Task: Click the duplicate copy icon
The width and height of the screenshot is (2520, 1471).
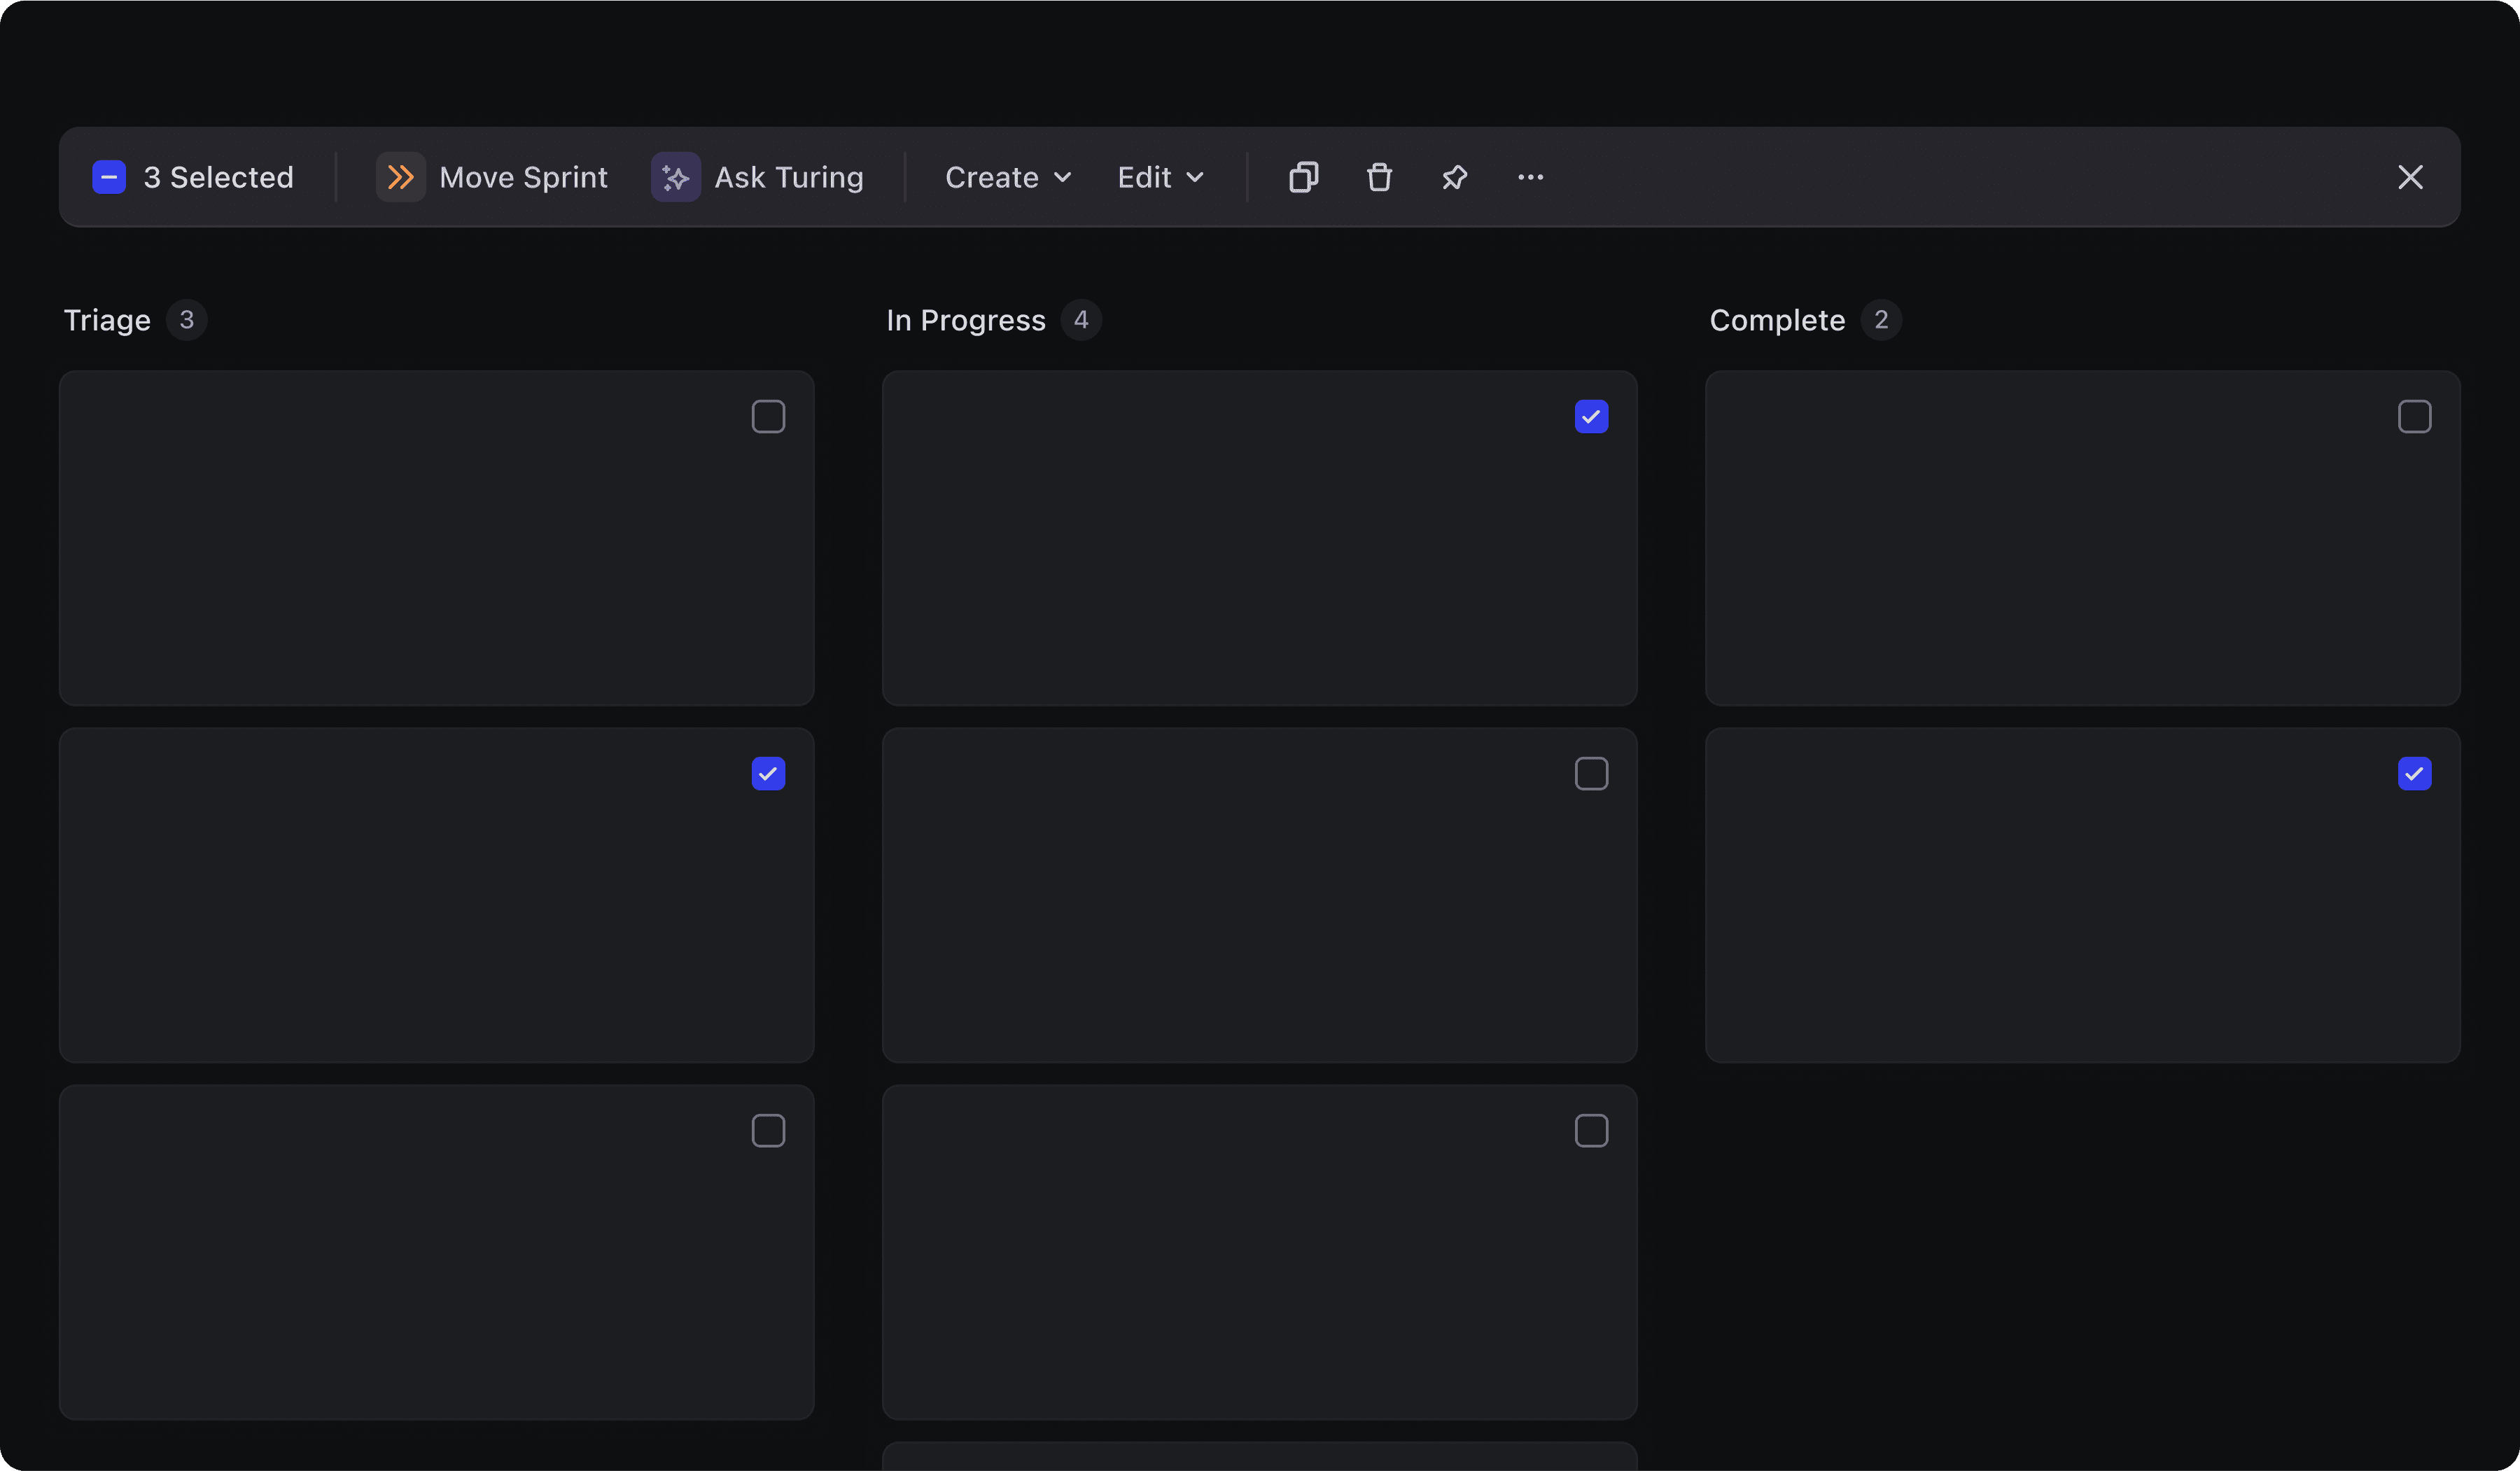Action: coord(1303,177)
